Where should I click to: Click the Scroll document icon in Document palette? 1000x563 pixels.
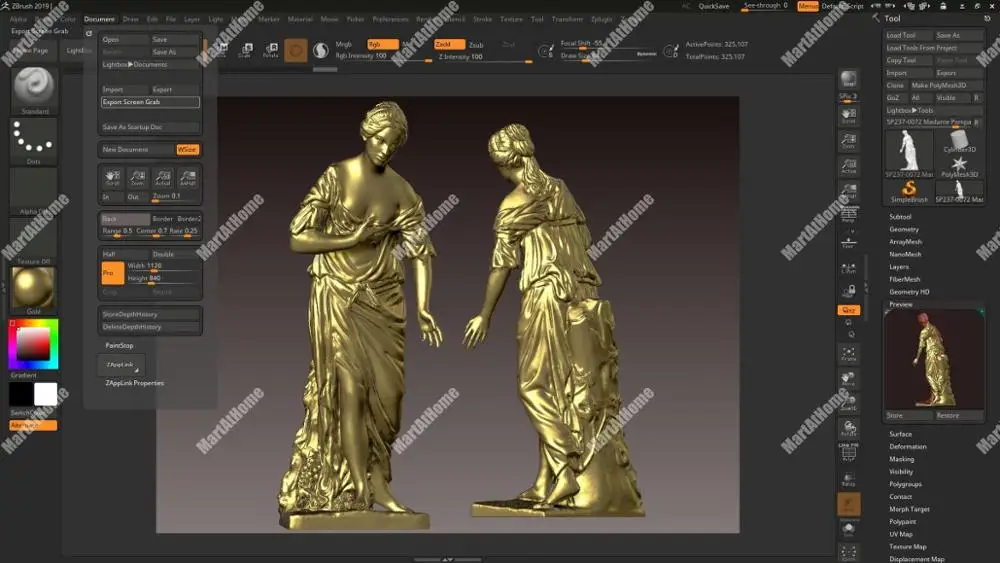tap(112, 177)
